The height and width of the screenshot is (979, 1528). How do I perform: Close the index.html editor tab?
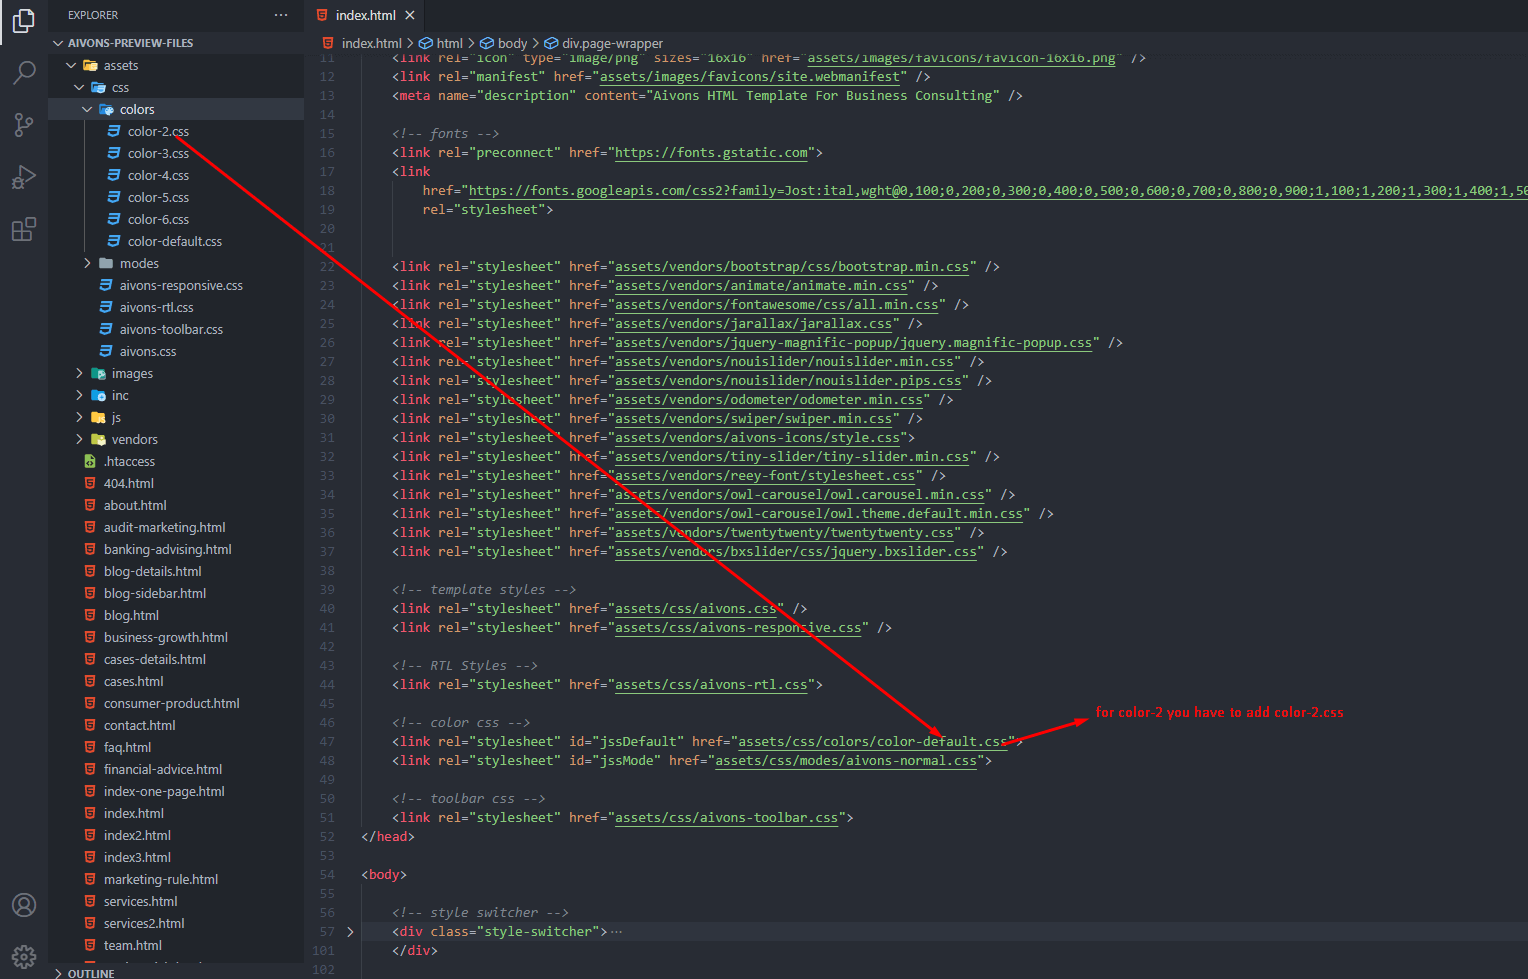410,15
